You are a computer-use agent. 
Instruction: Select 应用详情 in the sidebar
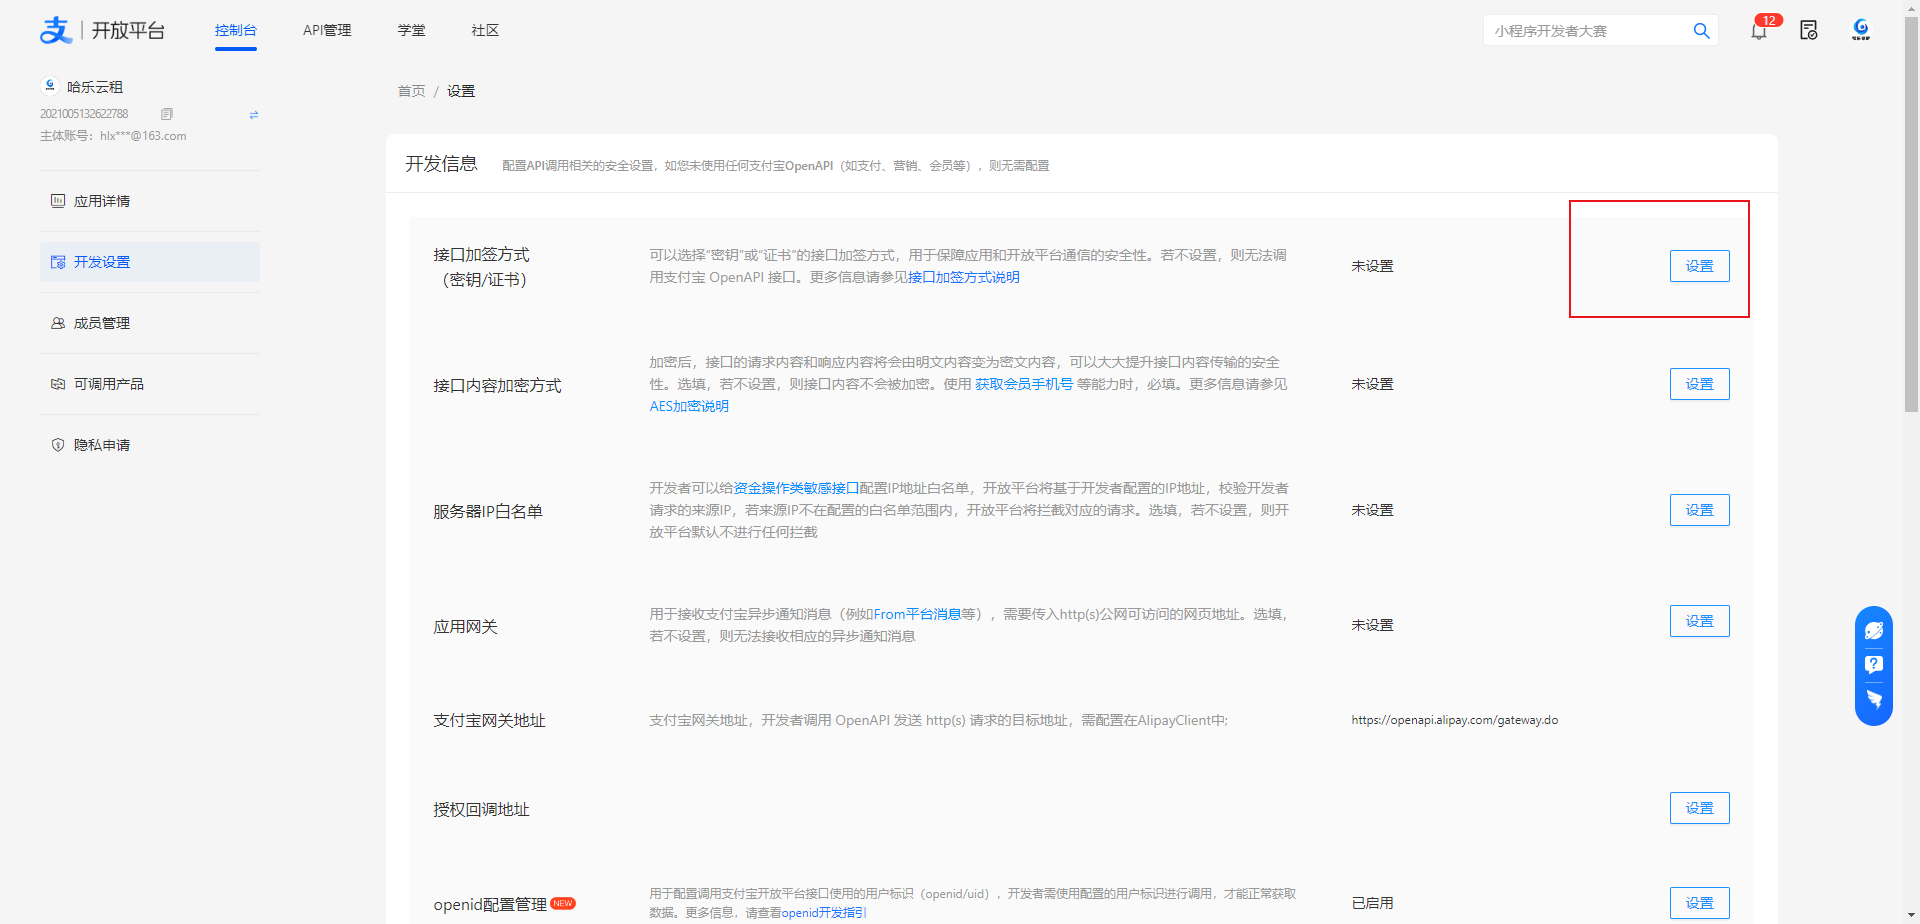pos(150,201)
